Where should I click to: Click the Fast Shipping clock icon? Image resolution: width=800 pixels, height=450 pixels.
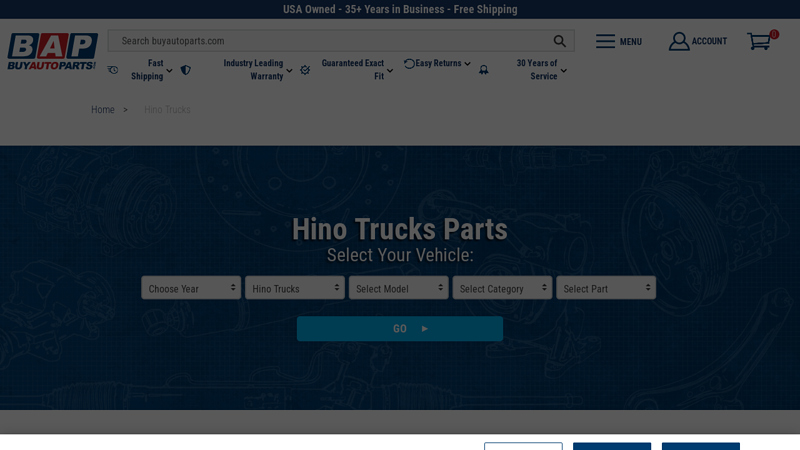pos(113,70)
